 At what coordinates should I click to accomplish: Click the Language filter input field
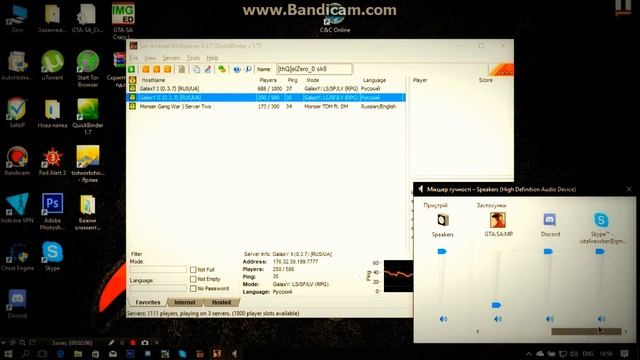tap(158, 288)
